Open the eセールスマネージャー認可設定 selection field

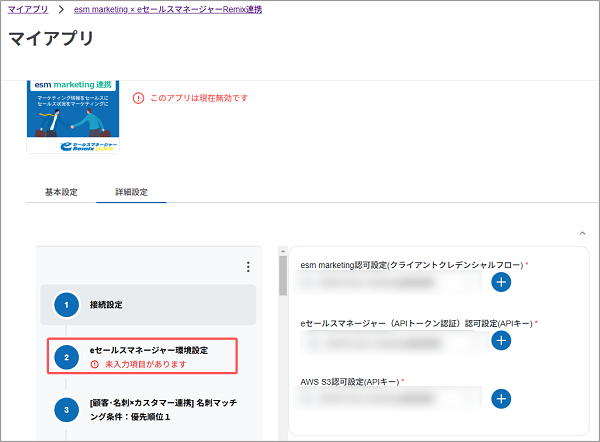tap(390, 341)
